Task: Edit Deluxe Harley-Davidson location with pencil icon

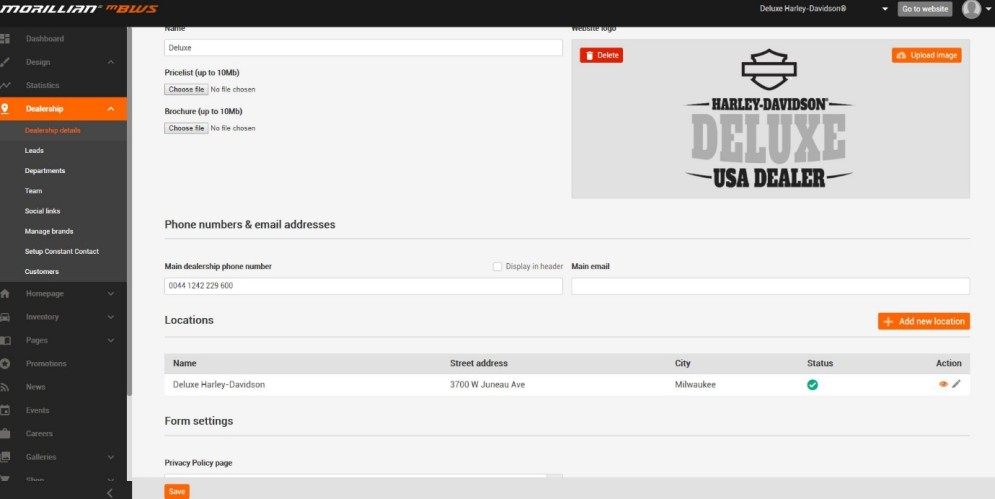Action: [x=956, y=384]
